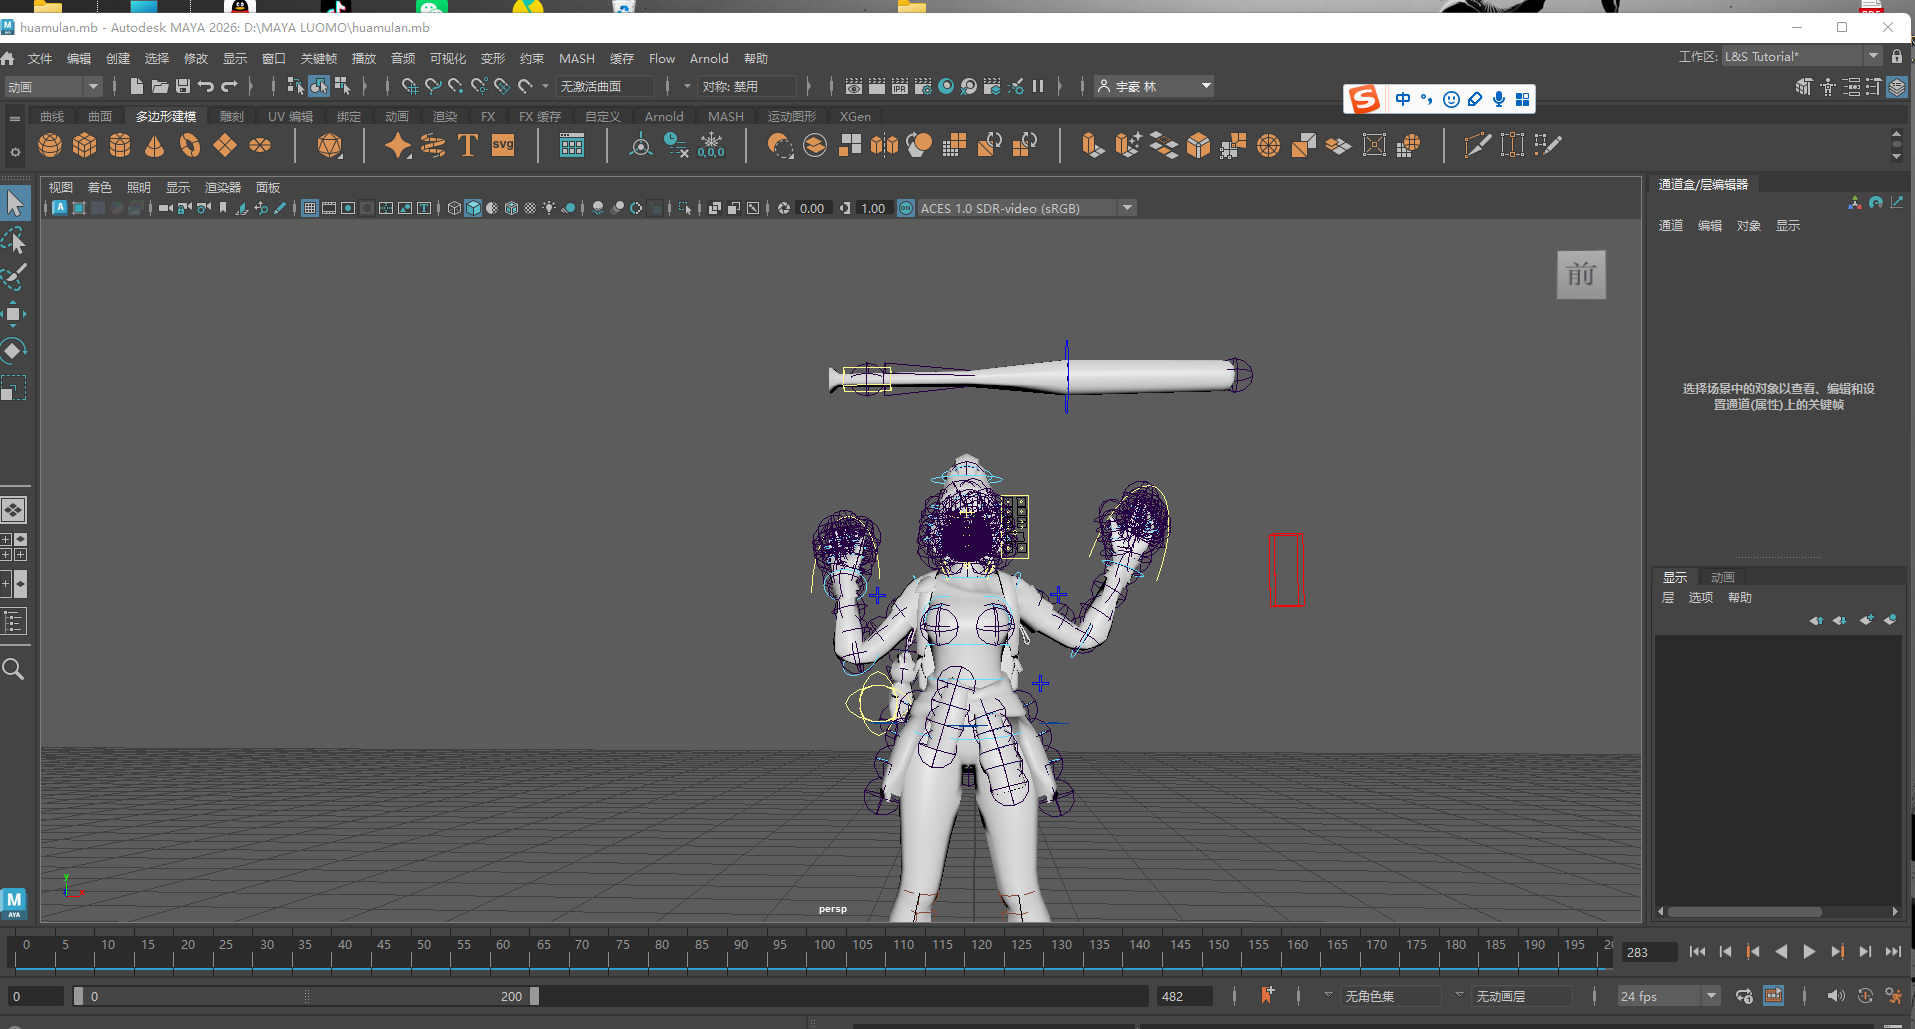1915x1029 pixels.
Task: Open the 24 fps frame rate dropdown
Action: click(x=1669, y=996)
